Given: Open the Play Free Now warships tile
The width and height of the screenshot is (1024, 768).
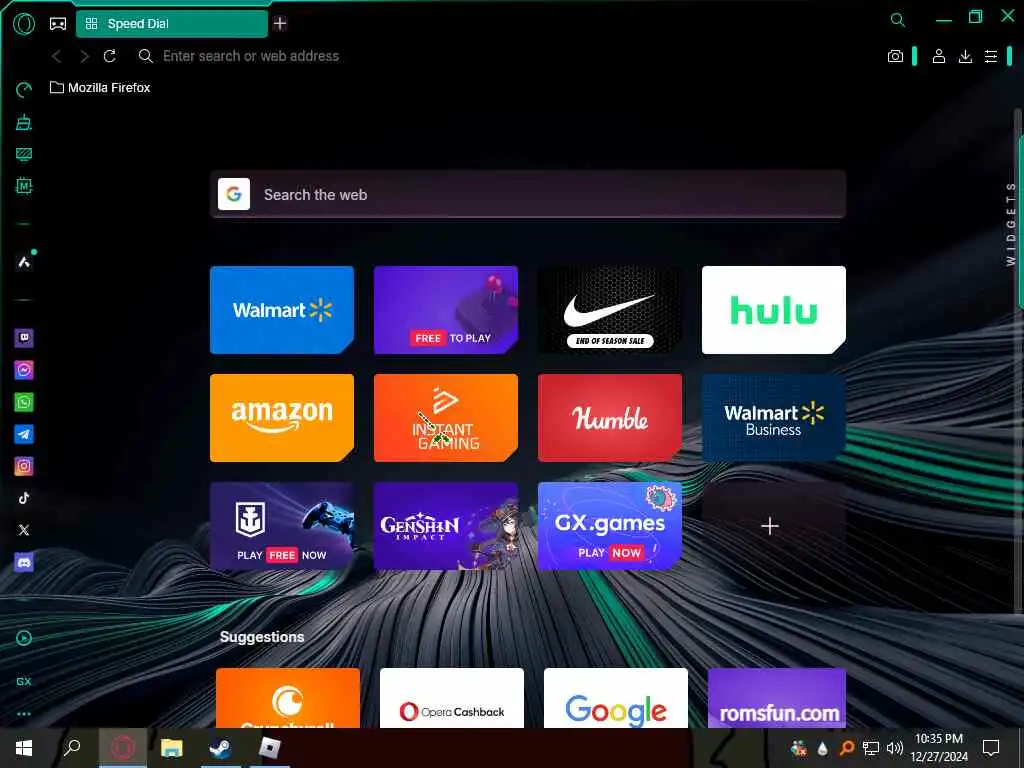Looking at the screenshot, I should click(x=282, y=526).
